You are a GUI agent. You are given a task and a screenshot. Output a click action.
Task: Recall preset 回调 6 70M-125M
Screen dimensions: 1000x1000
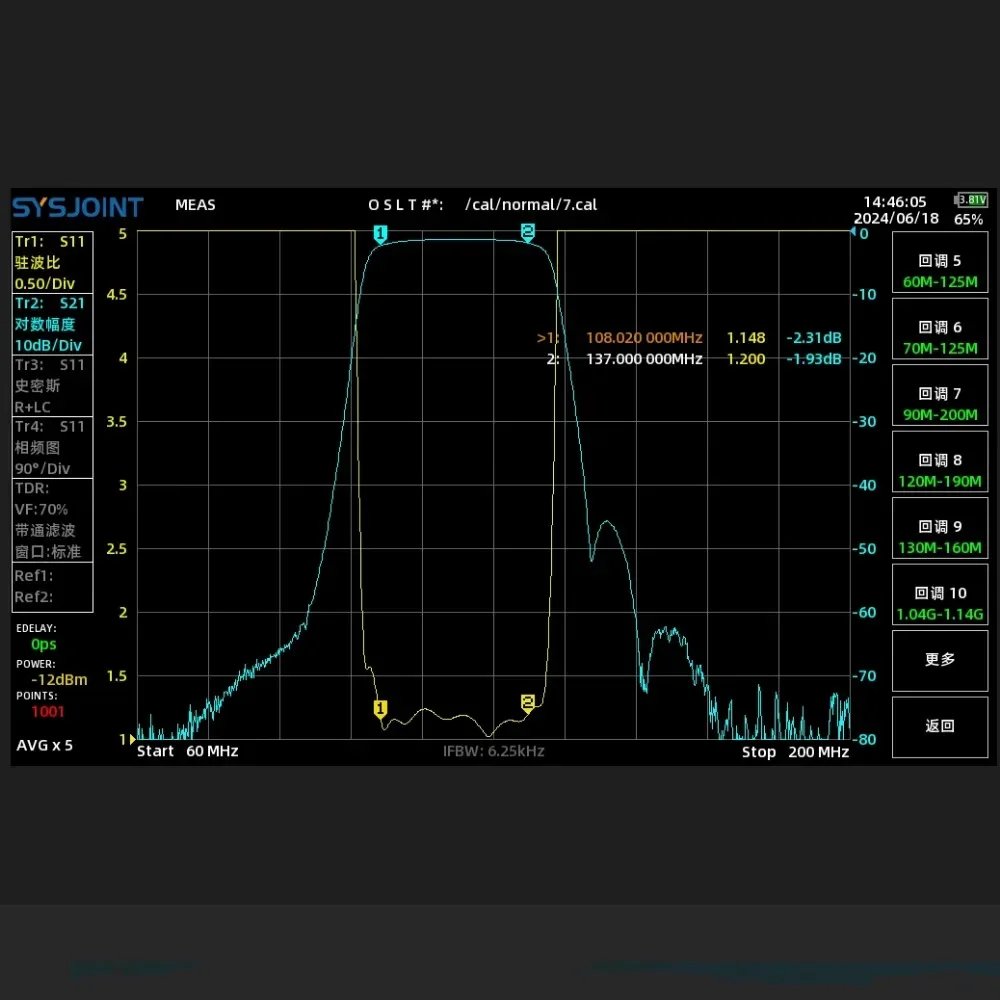click(x=939, y=337)
